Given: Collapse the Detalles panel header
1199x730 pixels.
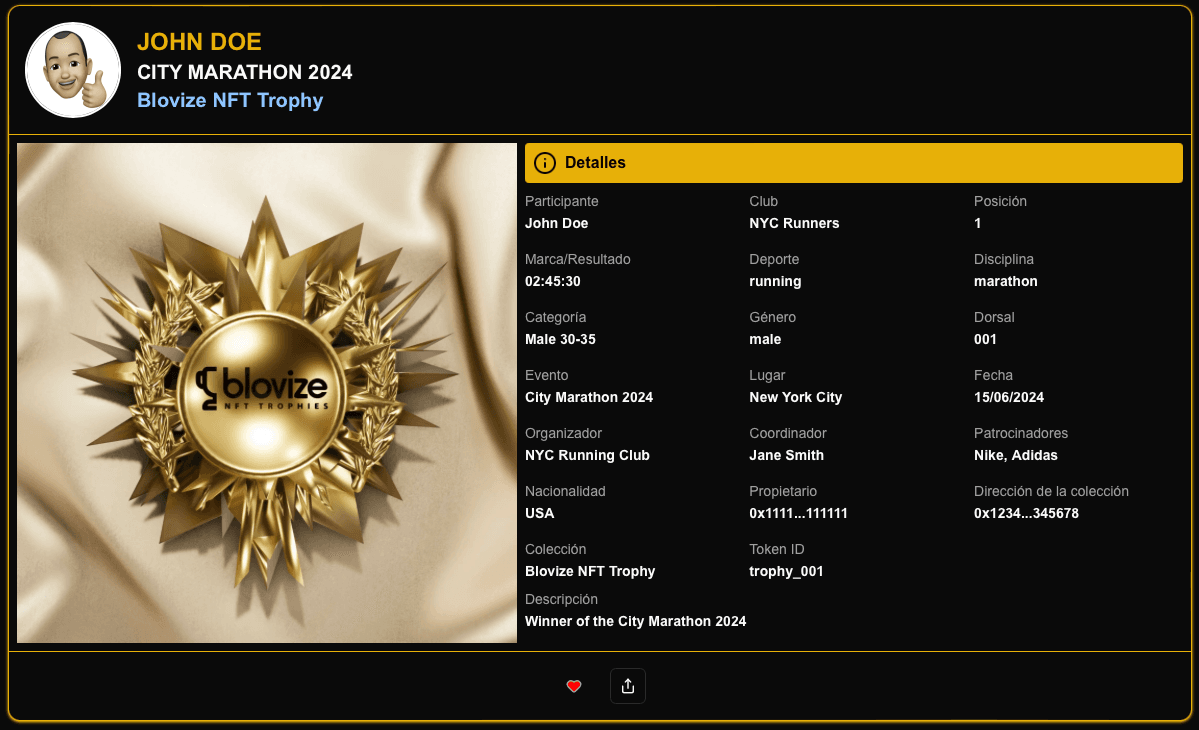Looking at the screenshot, I should 853,162.
